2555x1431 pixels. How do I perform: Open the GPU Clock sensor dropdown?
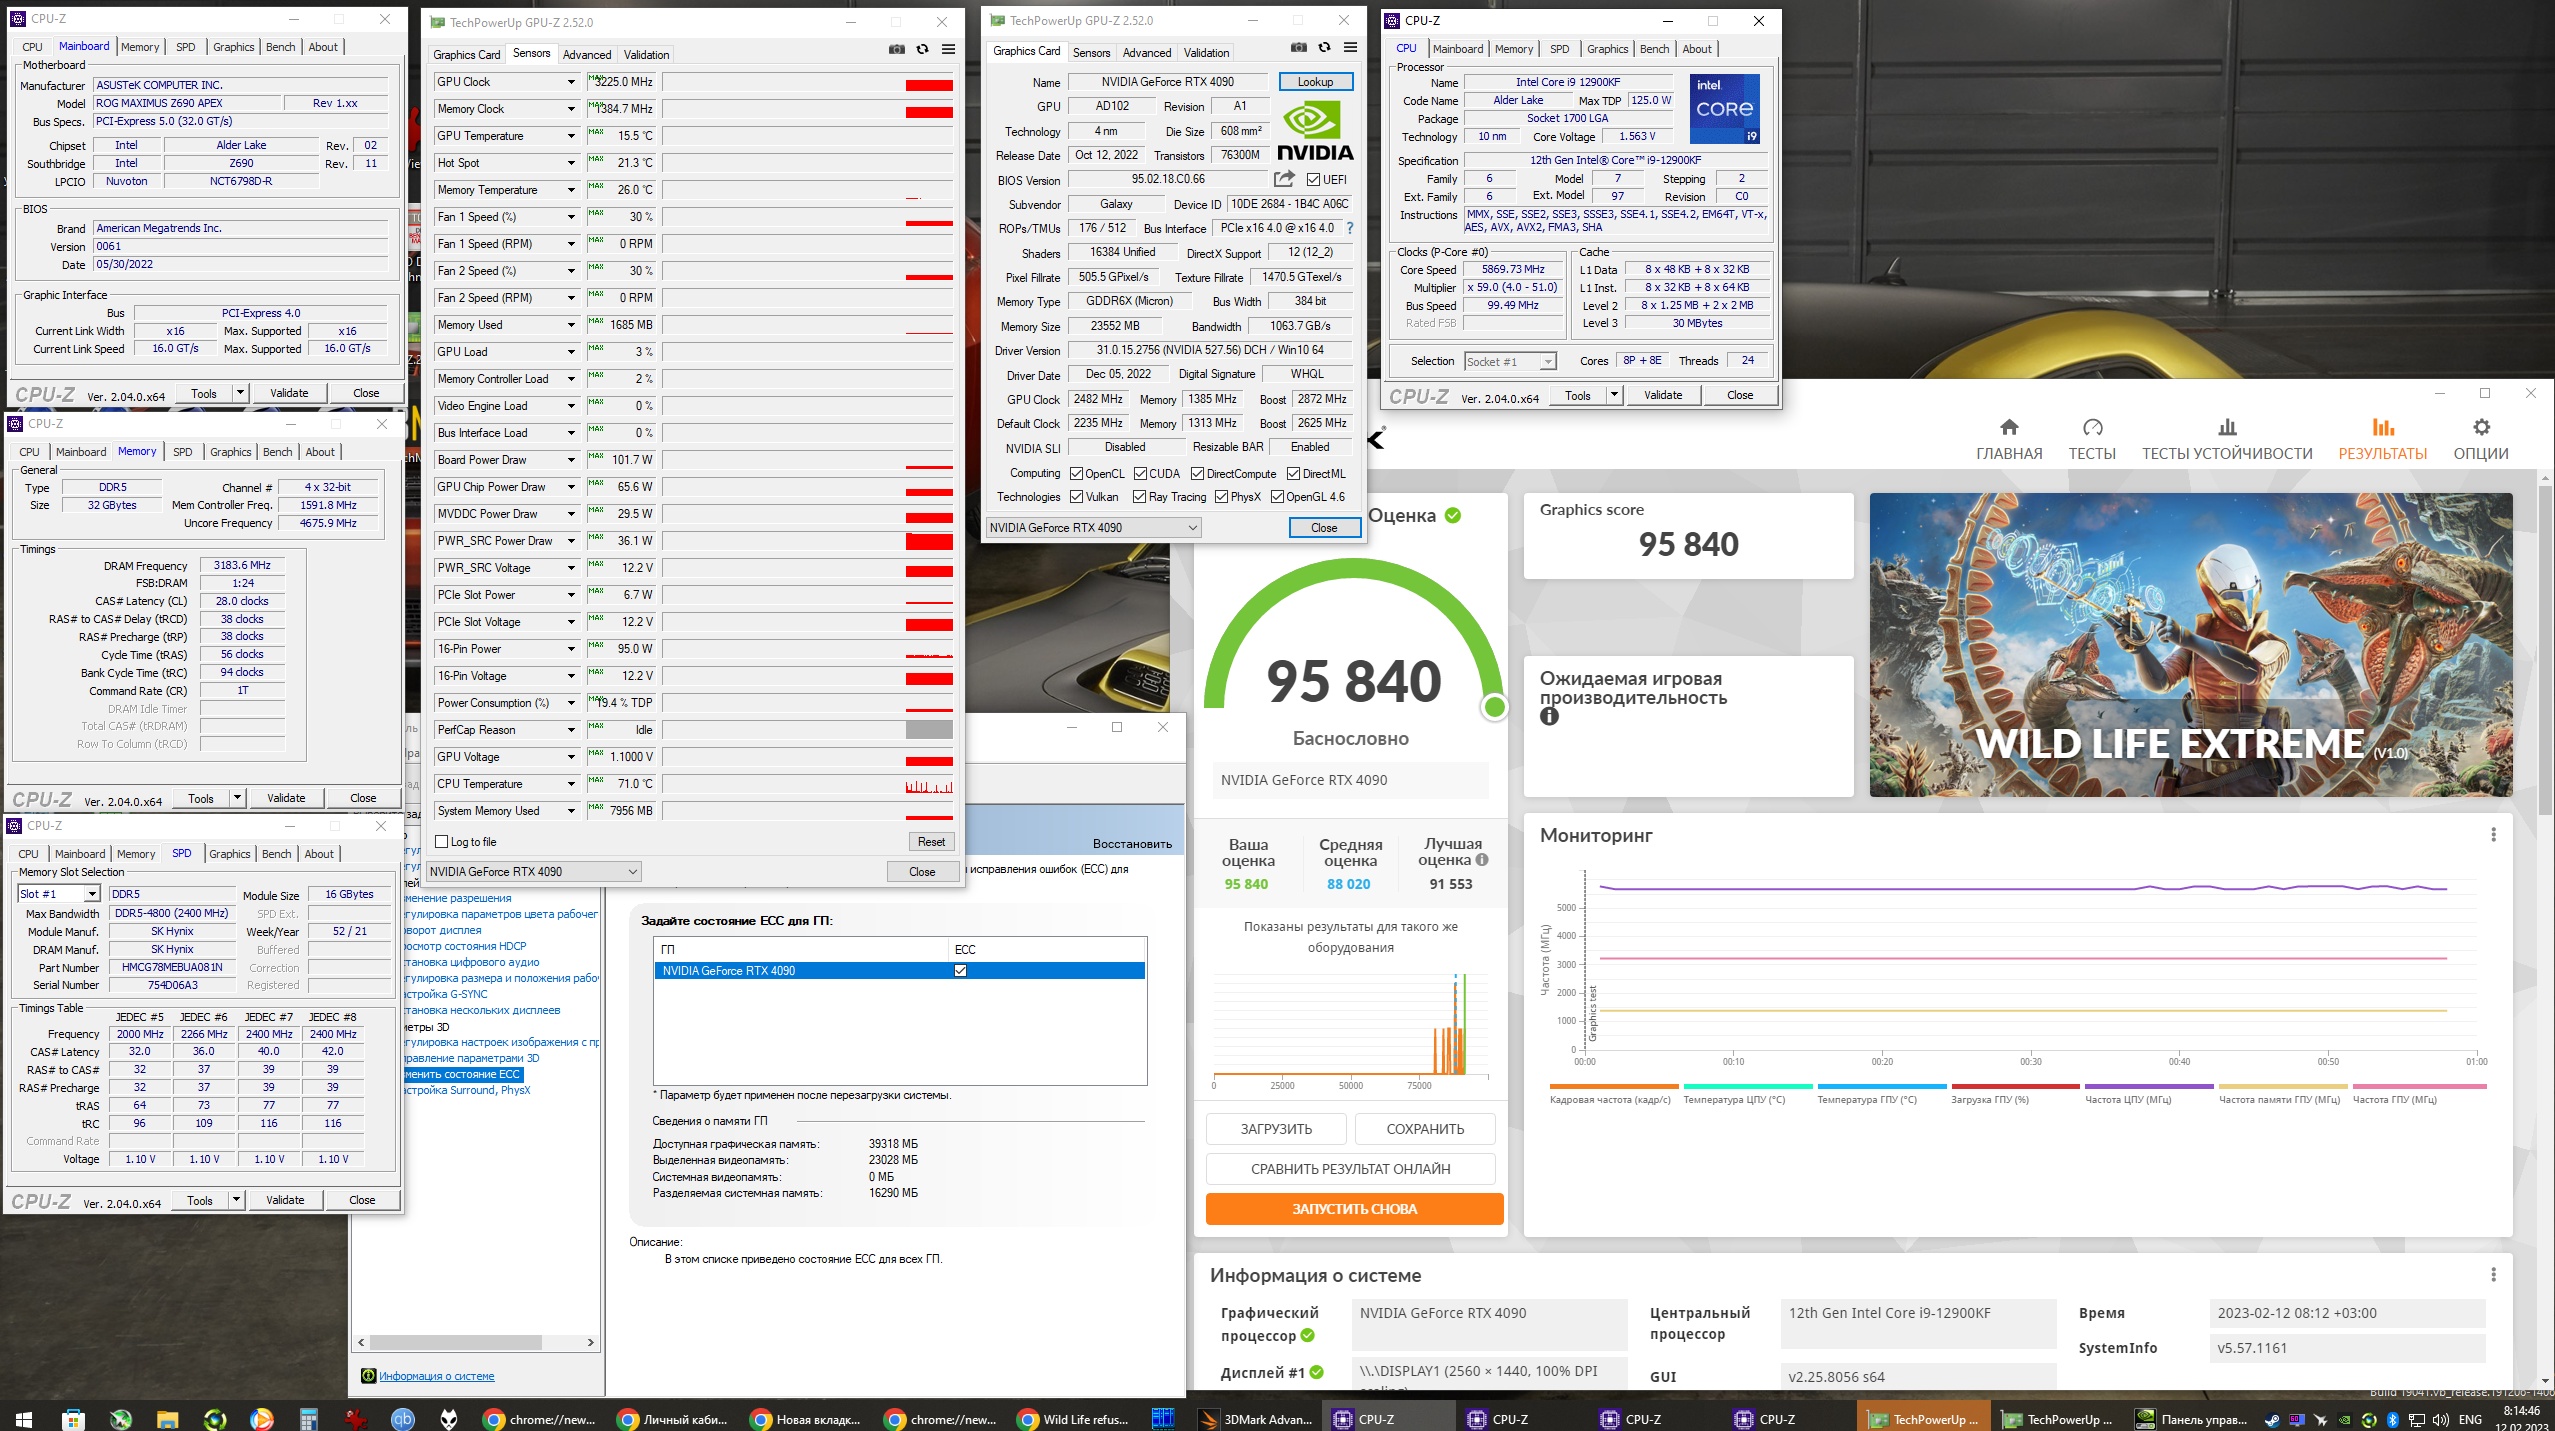[572, 82]
